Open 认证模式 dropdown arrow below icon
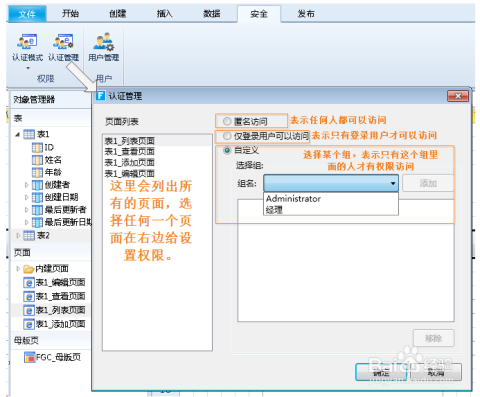The height and width of the screenshot is (397, 480). (x=28, y=68)
